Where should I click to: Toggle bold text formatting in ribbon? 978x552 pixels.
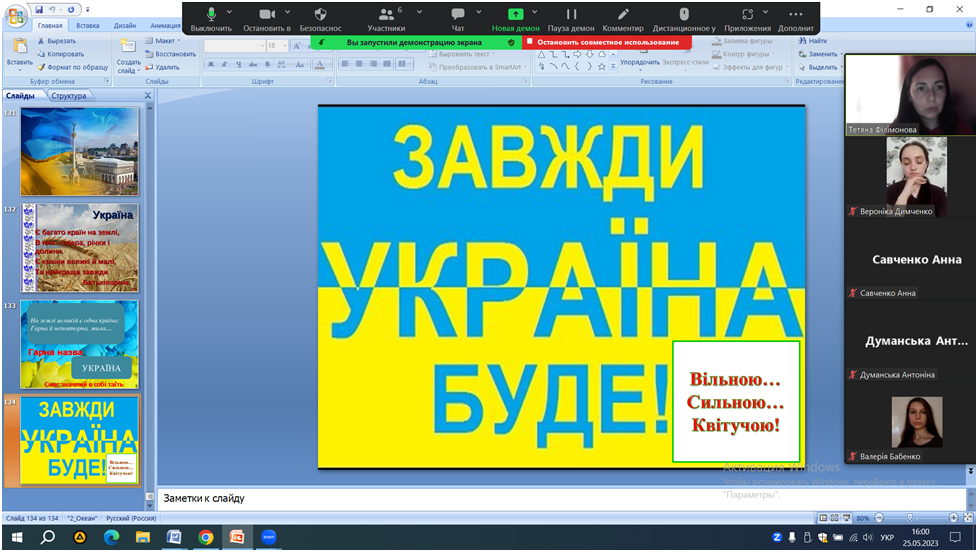211,65
